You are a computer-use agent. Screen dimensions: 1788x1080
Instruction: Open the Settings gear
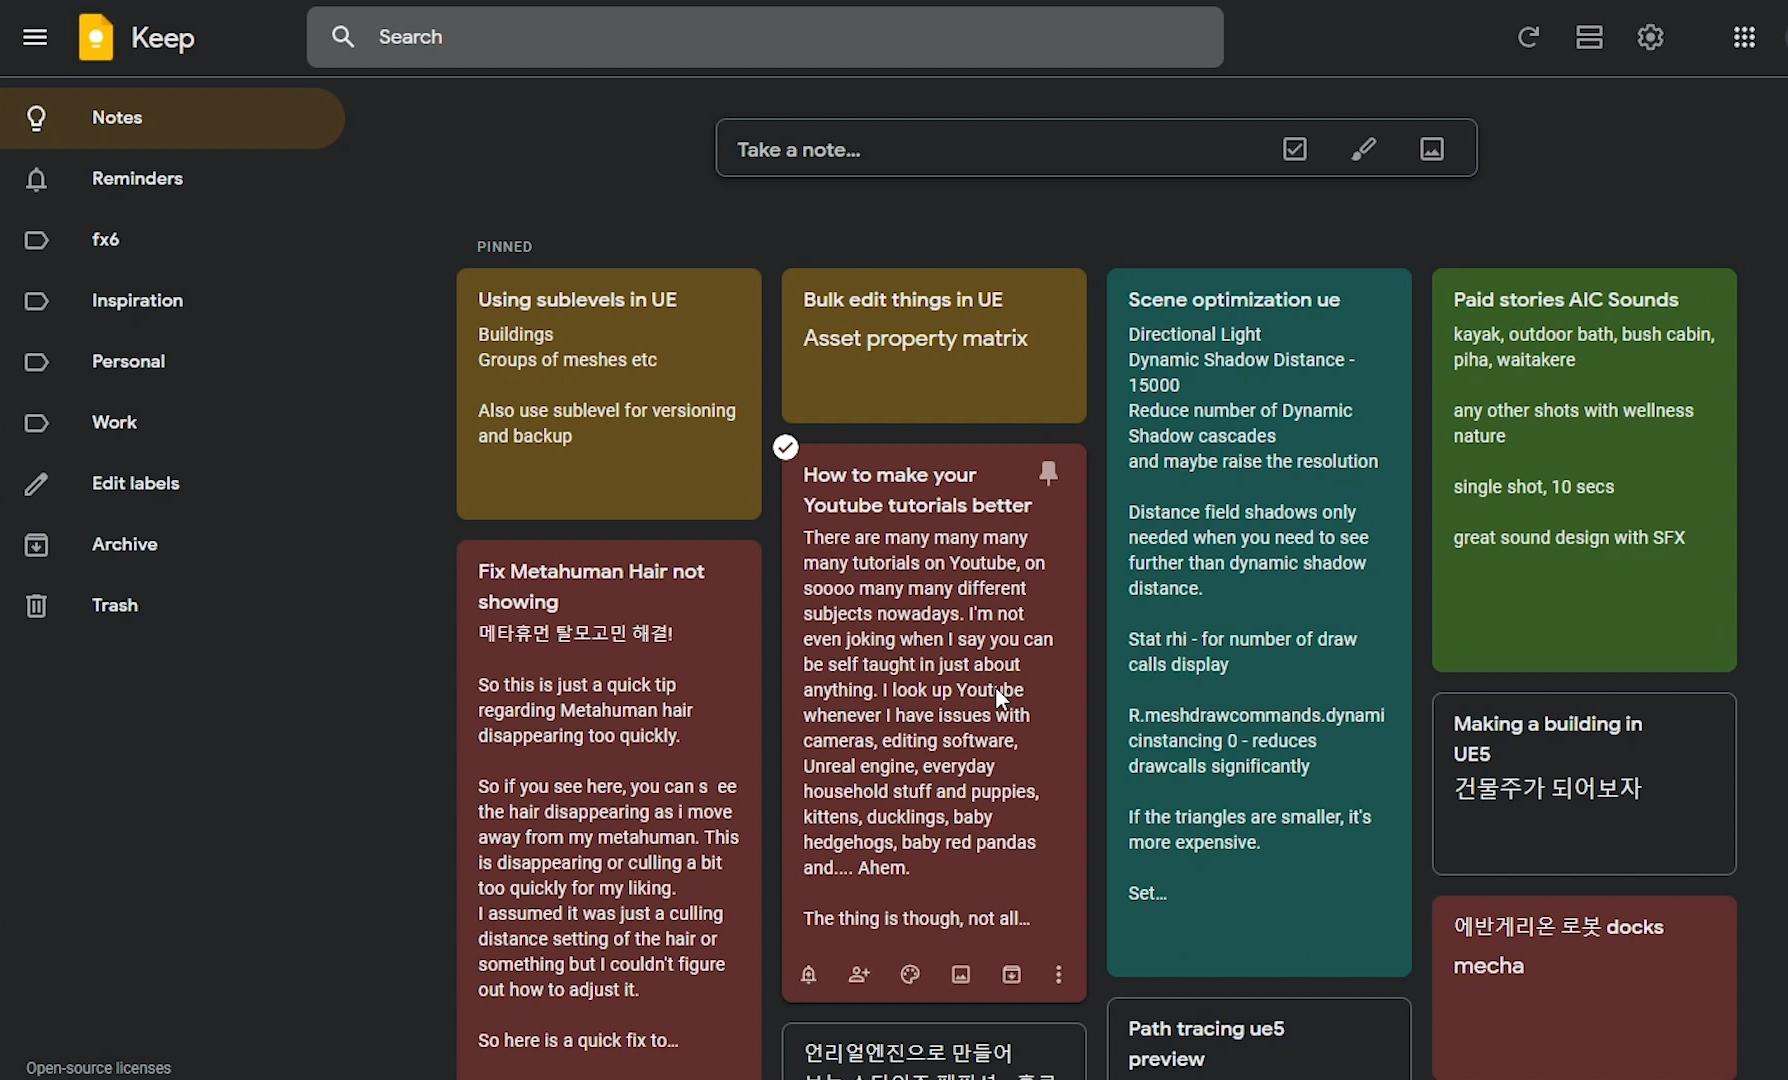point(1650,37)
